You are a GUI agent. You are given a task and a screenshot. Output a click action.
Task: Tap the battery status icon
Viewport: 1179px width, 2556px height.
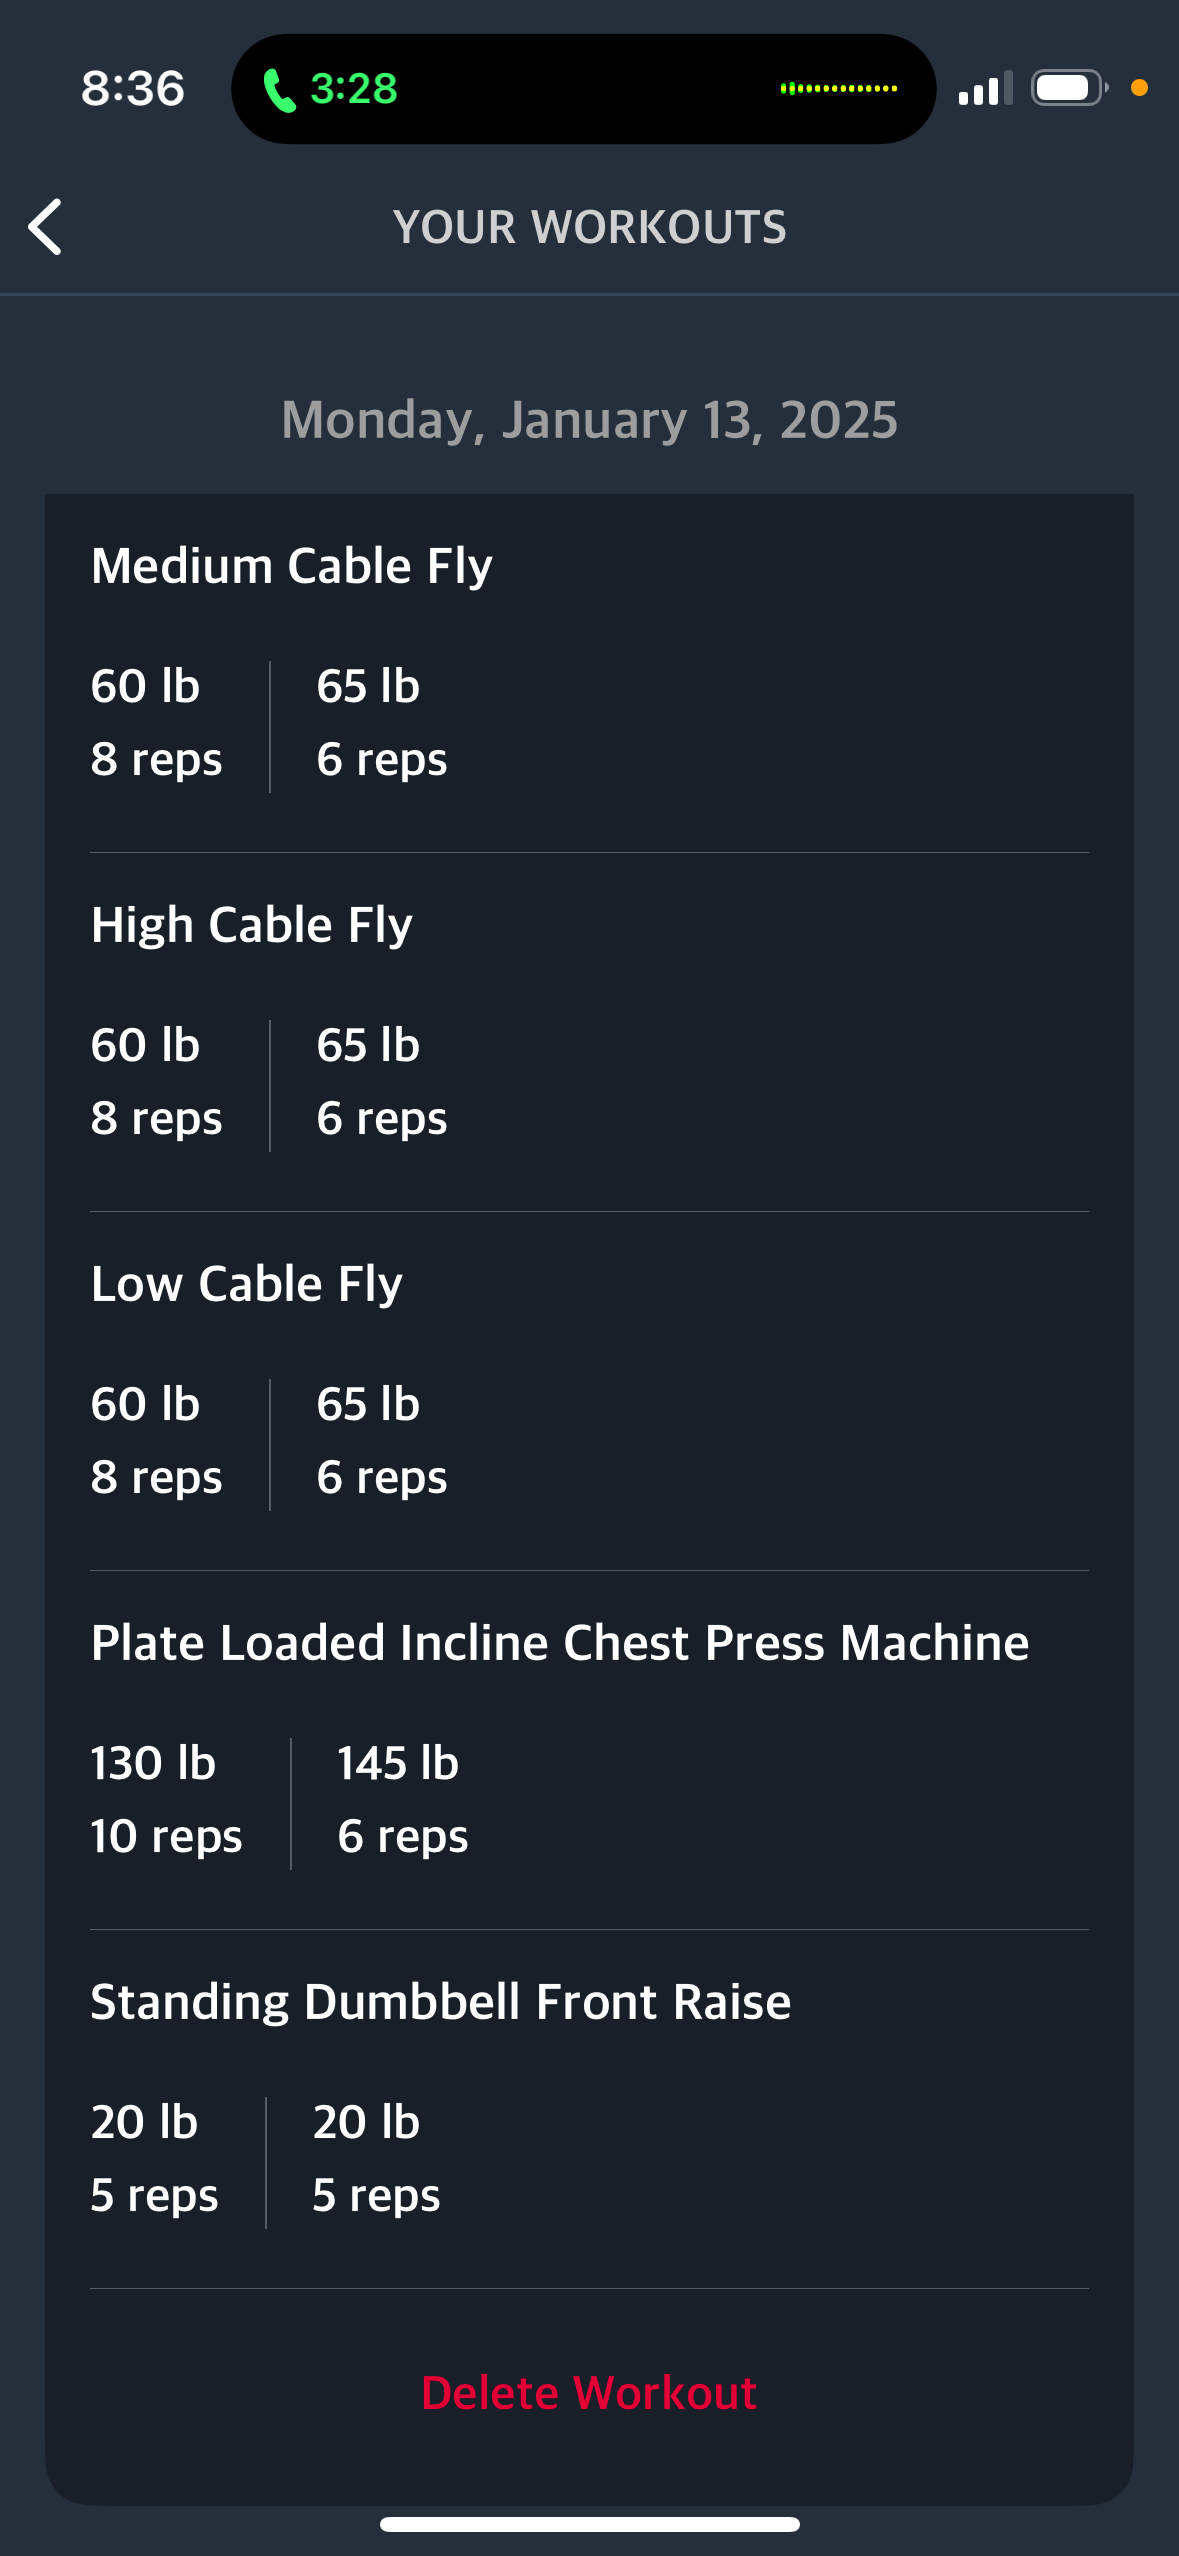1069,88
